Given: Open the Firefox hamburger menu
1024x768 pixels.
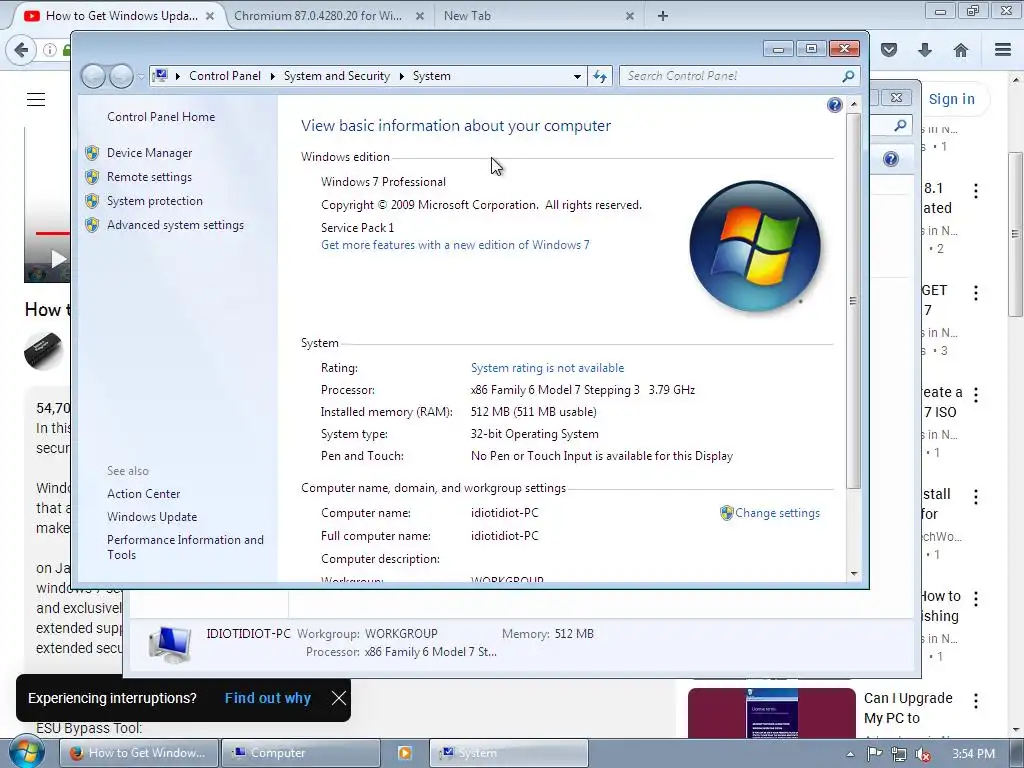Looking at the screenshot, I should point(1003,50).
